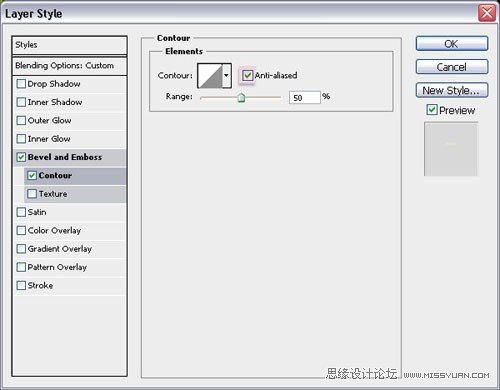Screen dimensions: 500x390
Task: Close the Layer Style dialog
Action: (487, 13)
